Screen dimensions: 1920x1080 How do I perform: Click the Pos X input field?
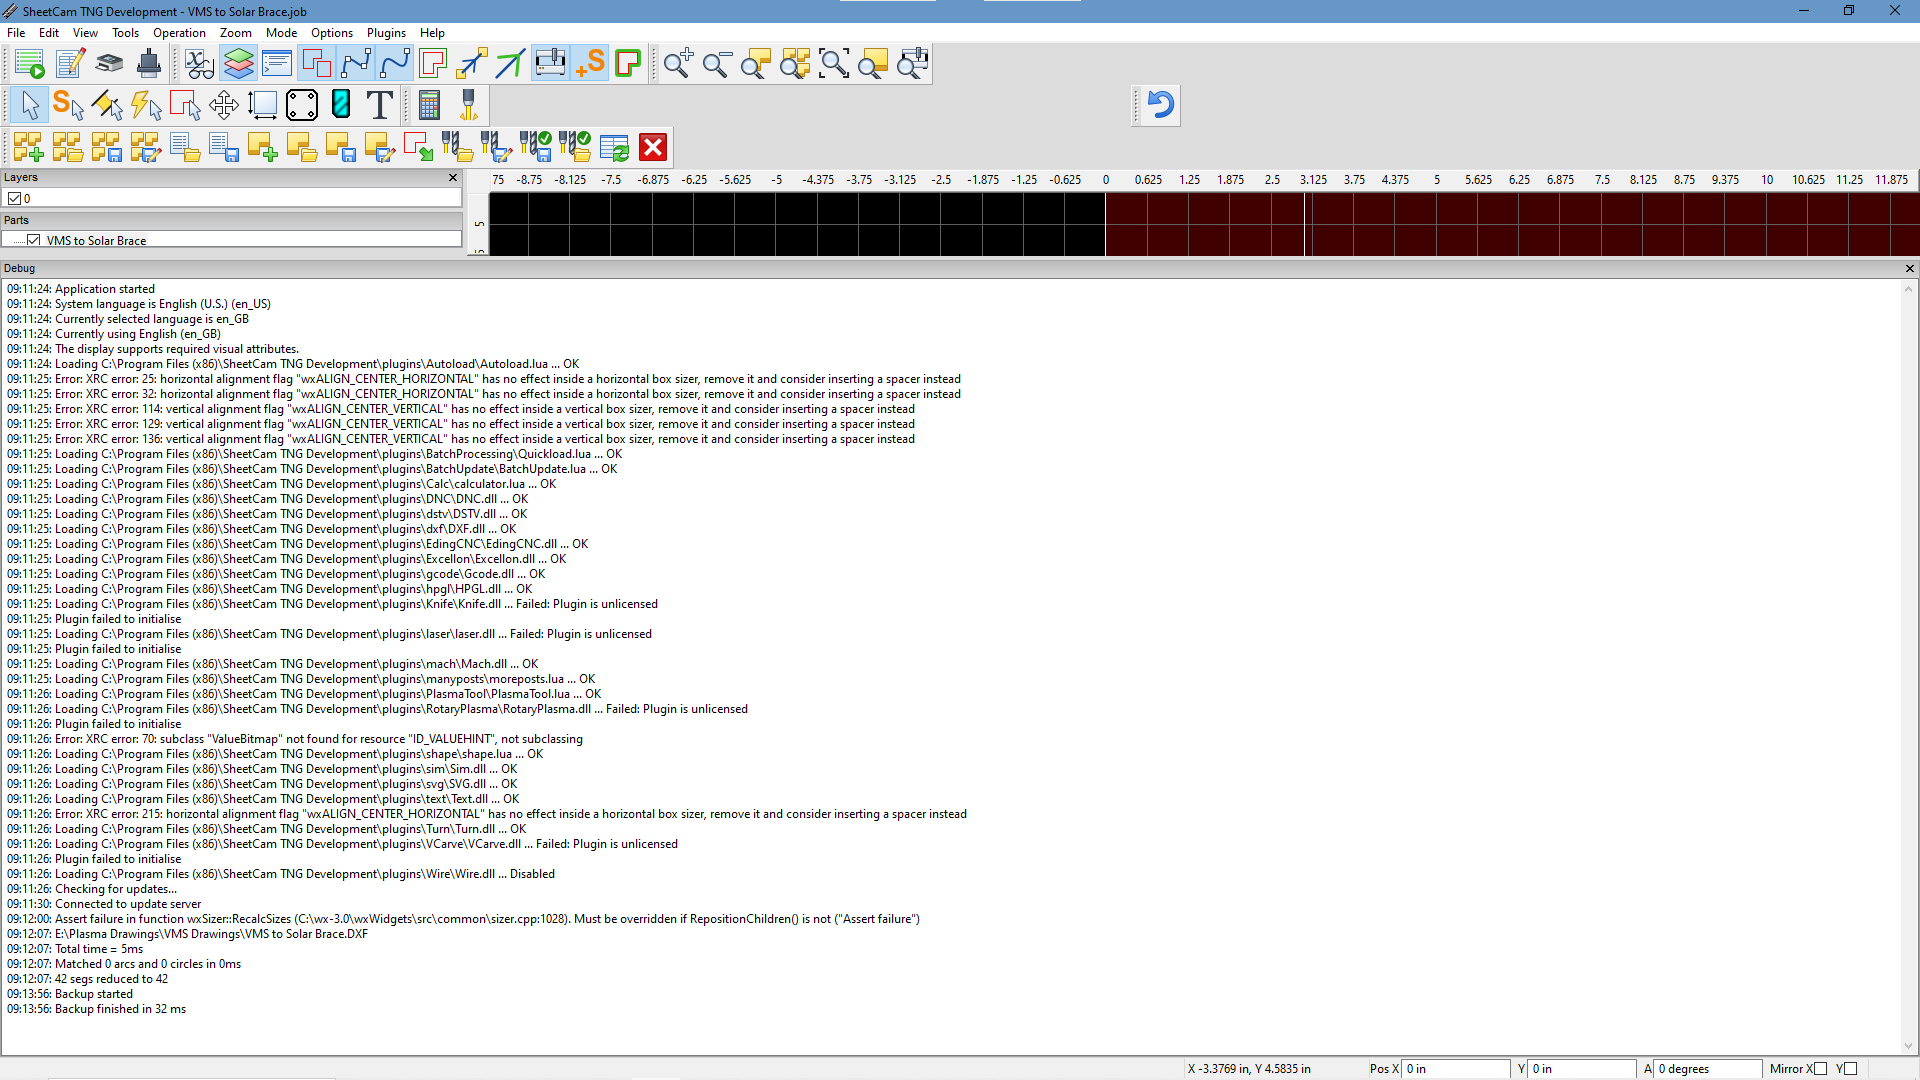point(1455,1069)
